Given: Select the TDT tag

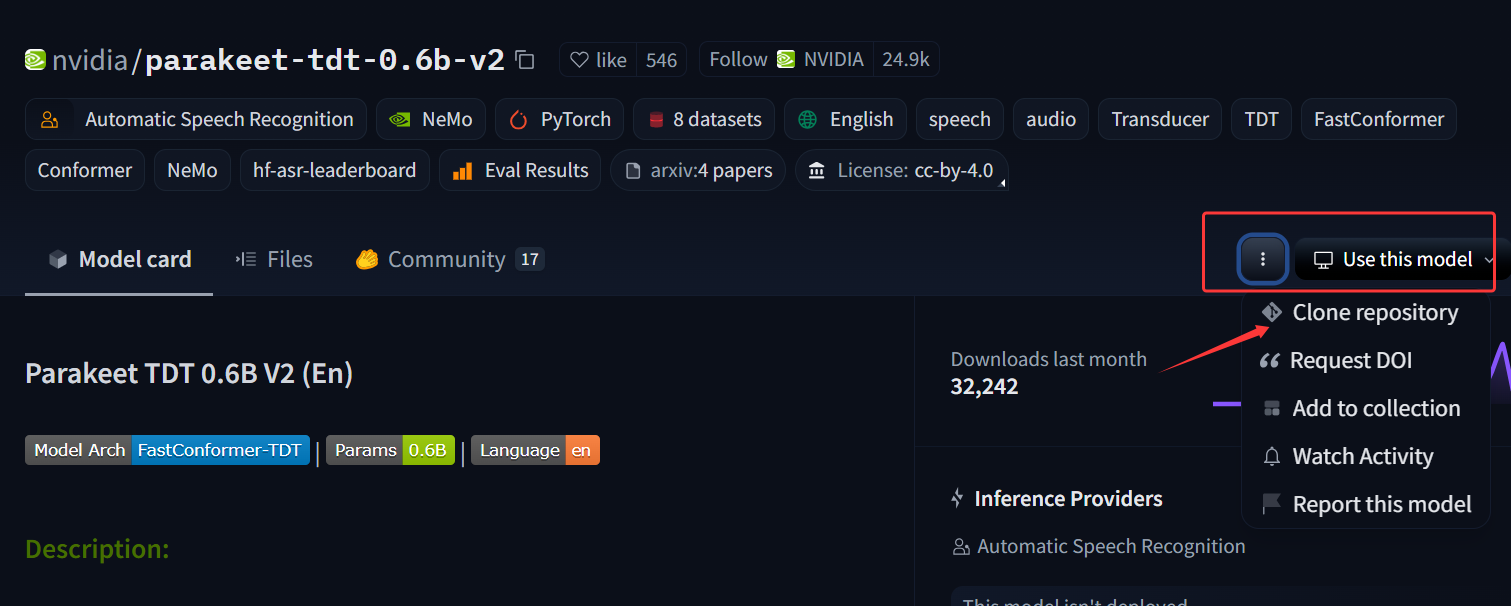Looking at the screenshot, I should (x=1261, y=119).
